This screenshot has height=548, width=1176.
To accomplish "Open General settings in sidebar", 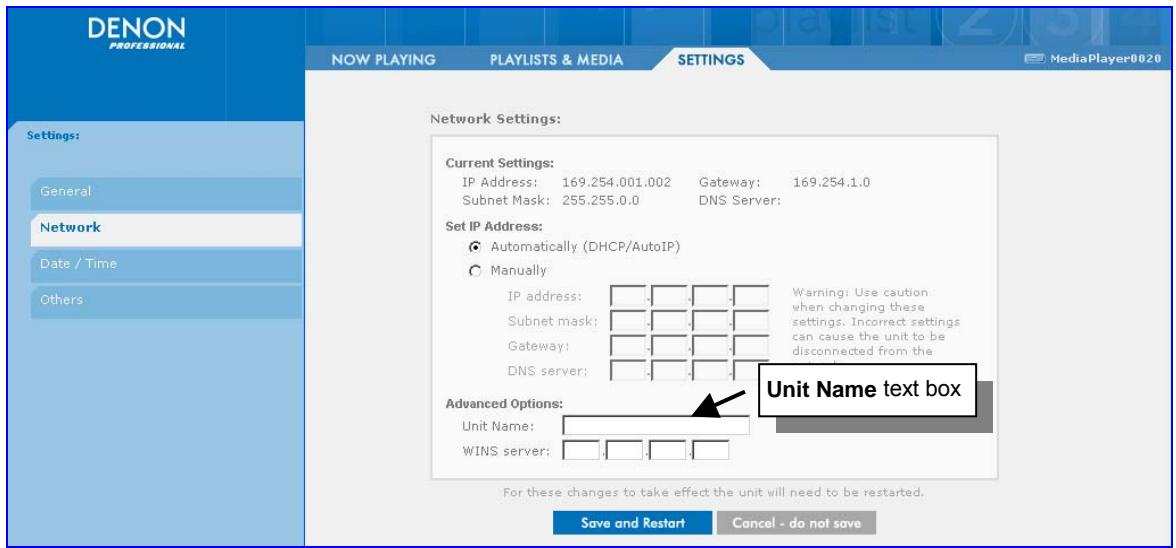I will (166, 192).
